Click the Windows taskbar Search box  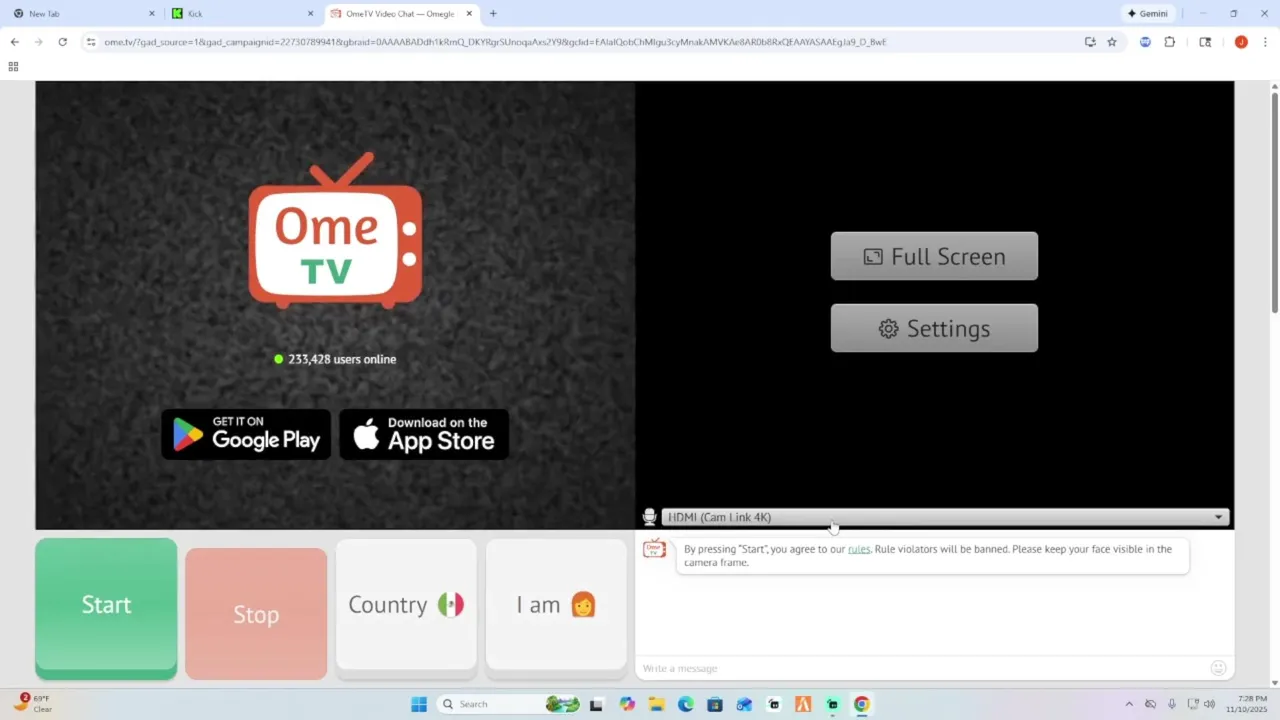pyautogui.click(x=510, y=704)
